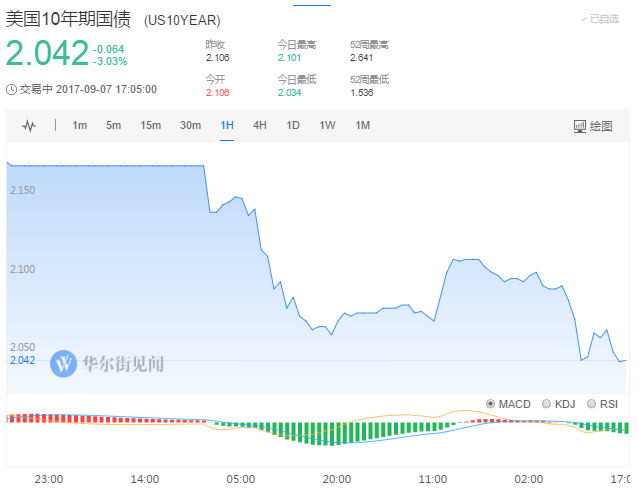Click the line chart type icon
Viewport: 639px width, 498px height.
pos(28,125)
